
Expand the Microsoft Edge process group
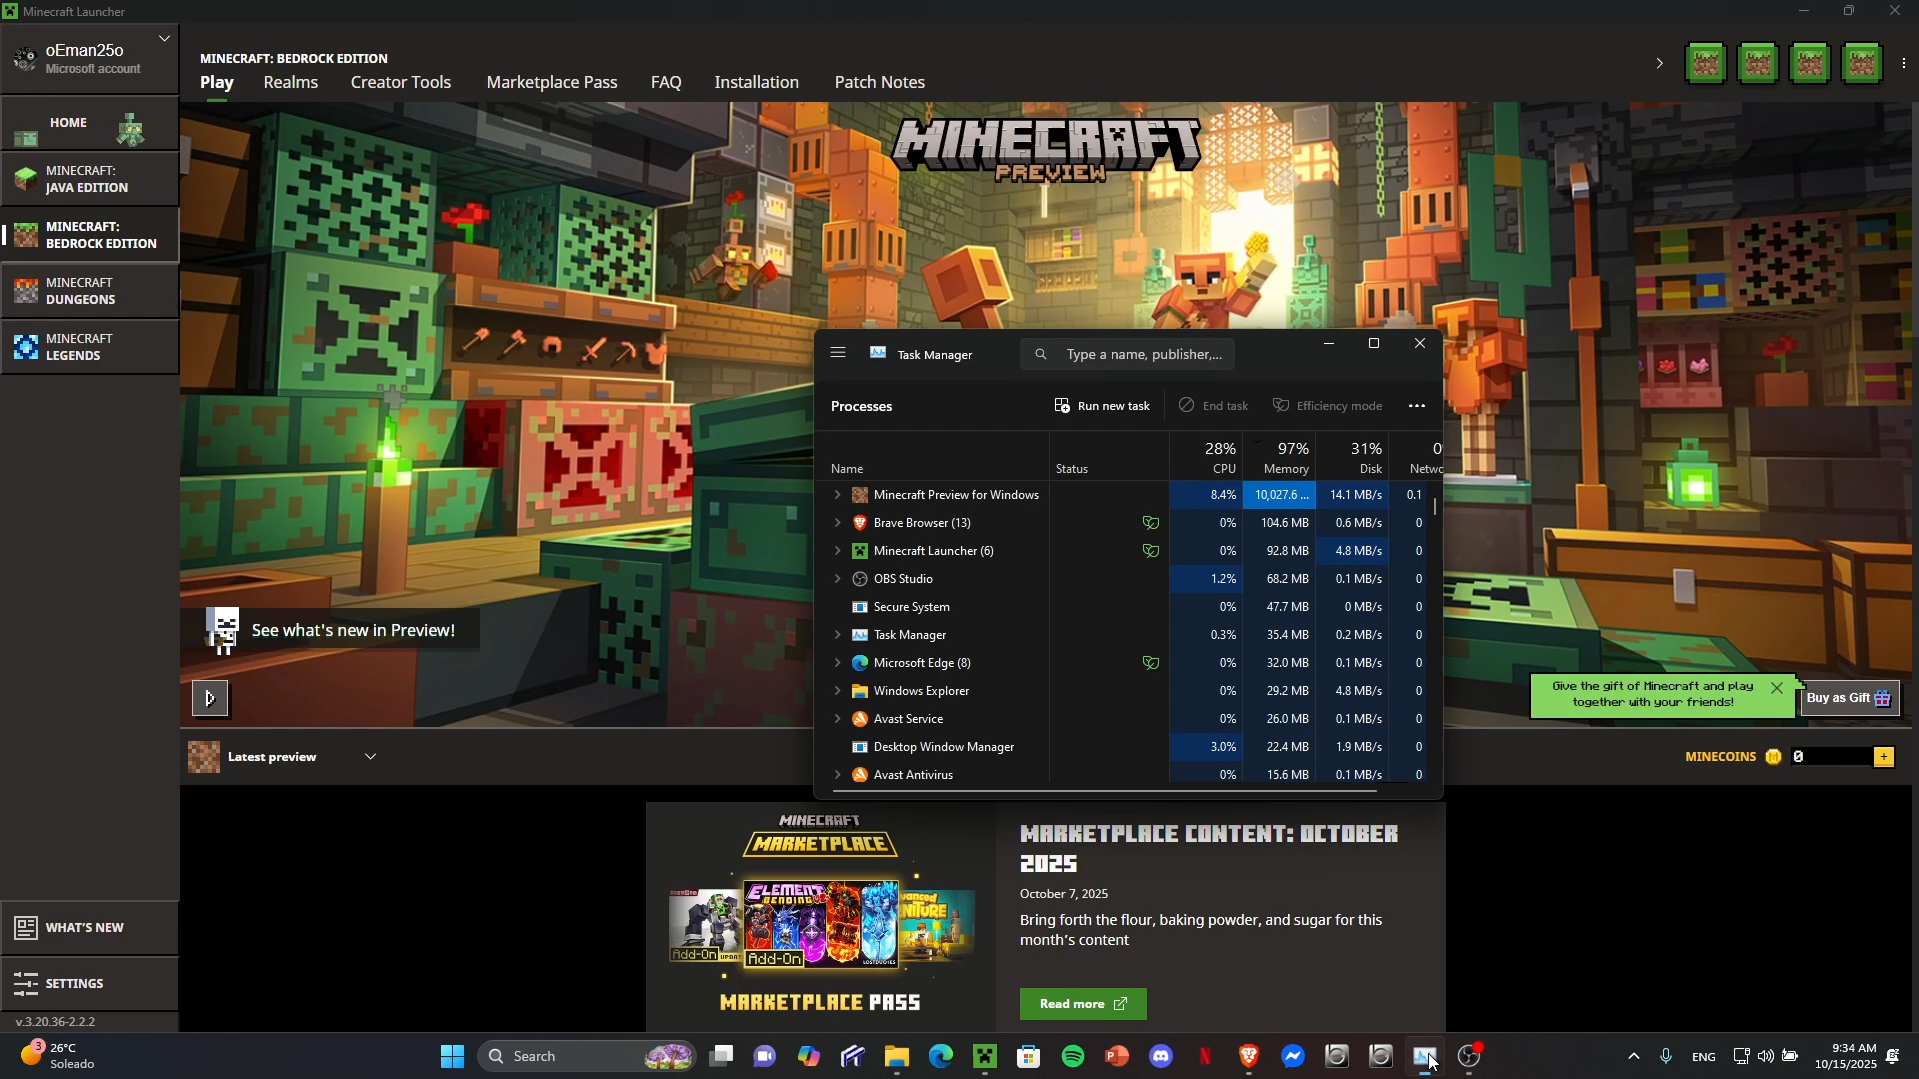(838, 663)
